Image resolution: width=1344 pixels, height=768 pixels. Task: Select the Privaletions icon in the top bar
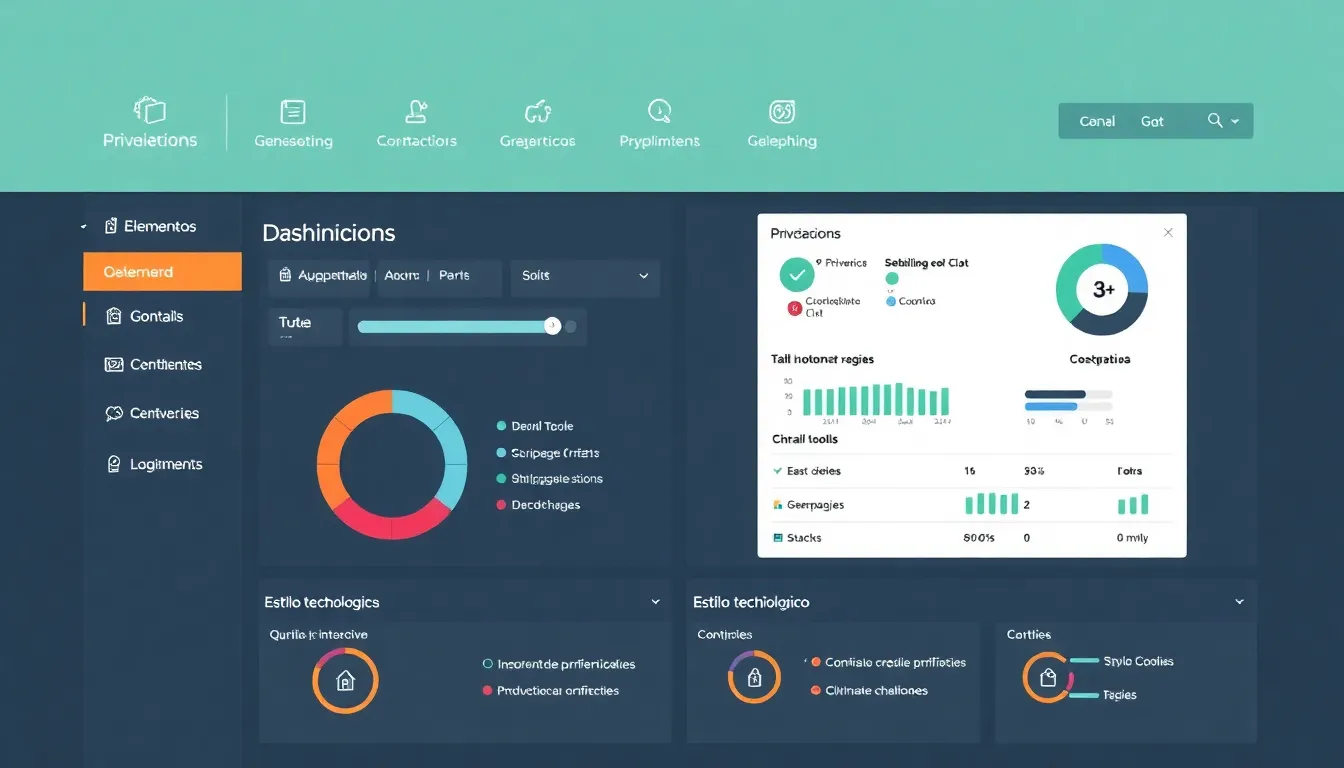pyautogui.click(x=149, y=112)
